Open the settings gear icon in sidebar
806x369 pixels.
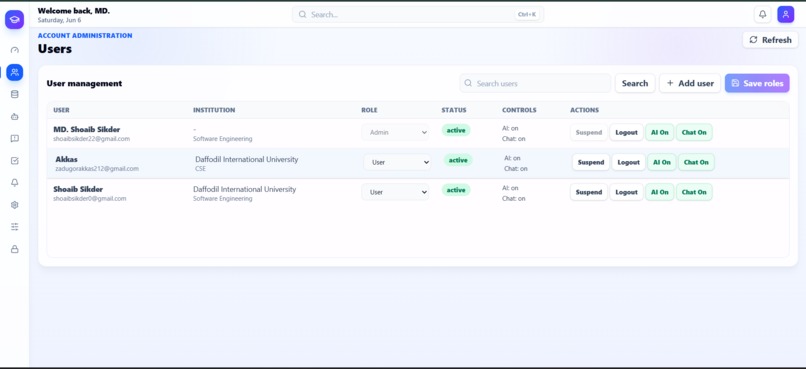tap(14, 205)
